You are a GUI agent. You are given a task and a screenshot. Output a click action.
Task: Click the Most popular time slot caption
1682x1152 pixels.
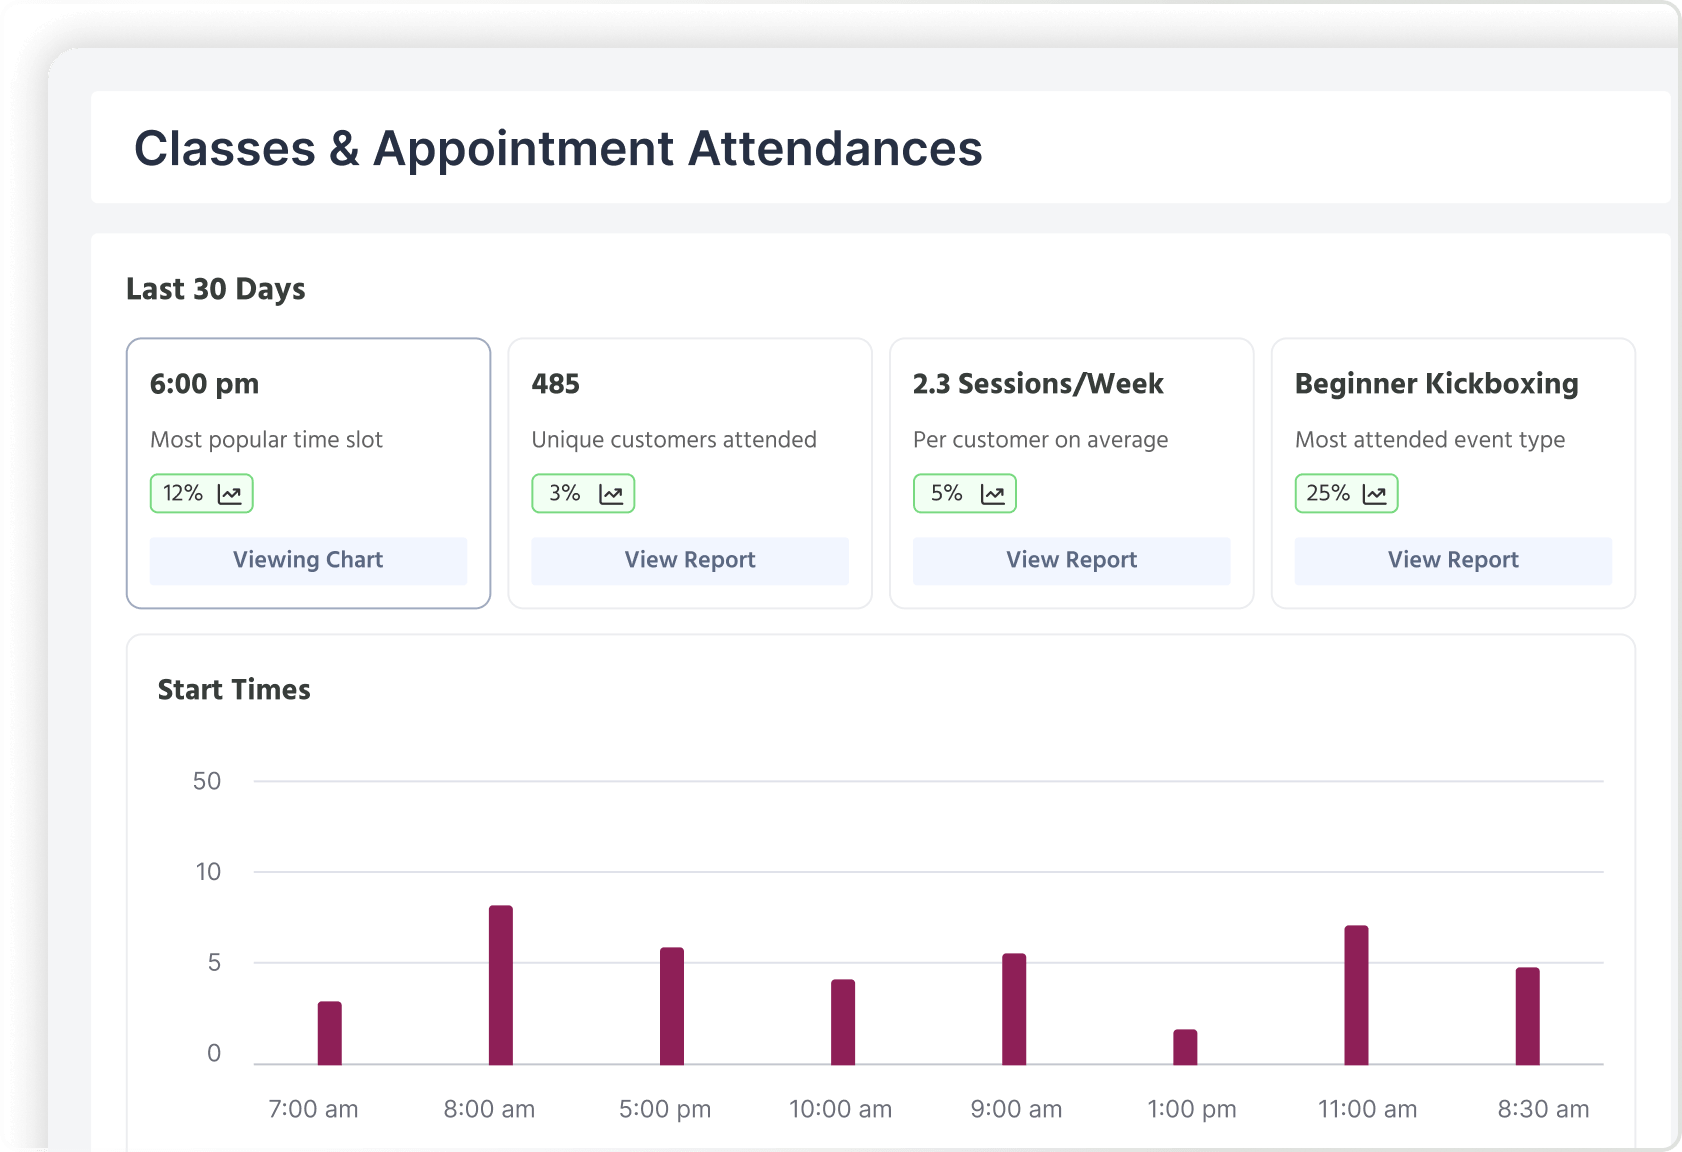(x=266, y=440)
